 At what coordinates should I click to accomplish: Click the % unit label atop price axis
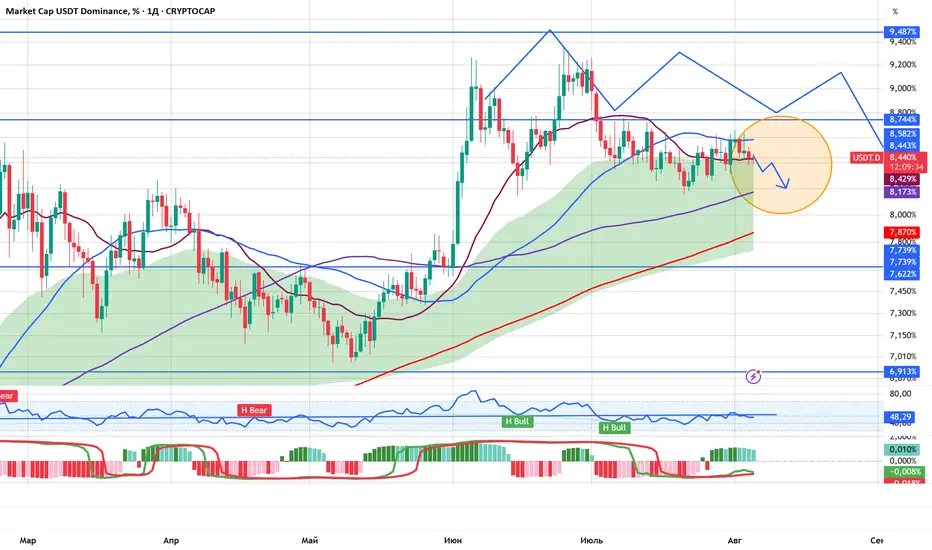click(895, 12)
